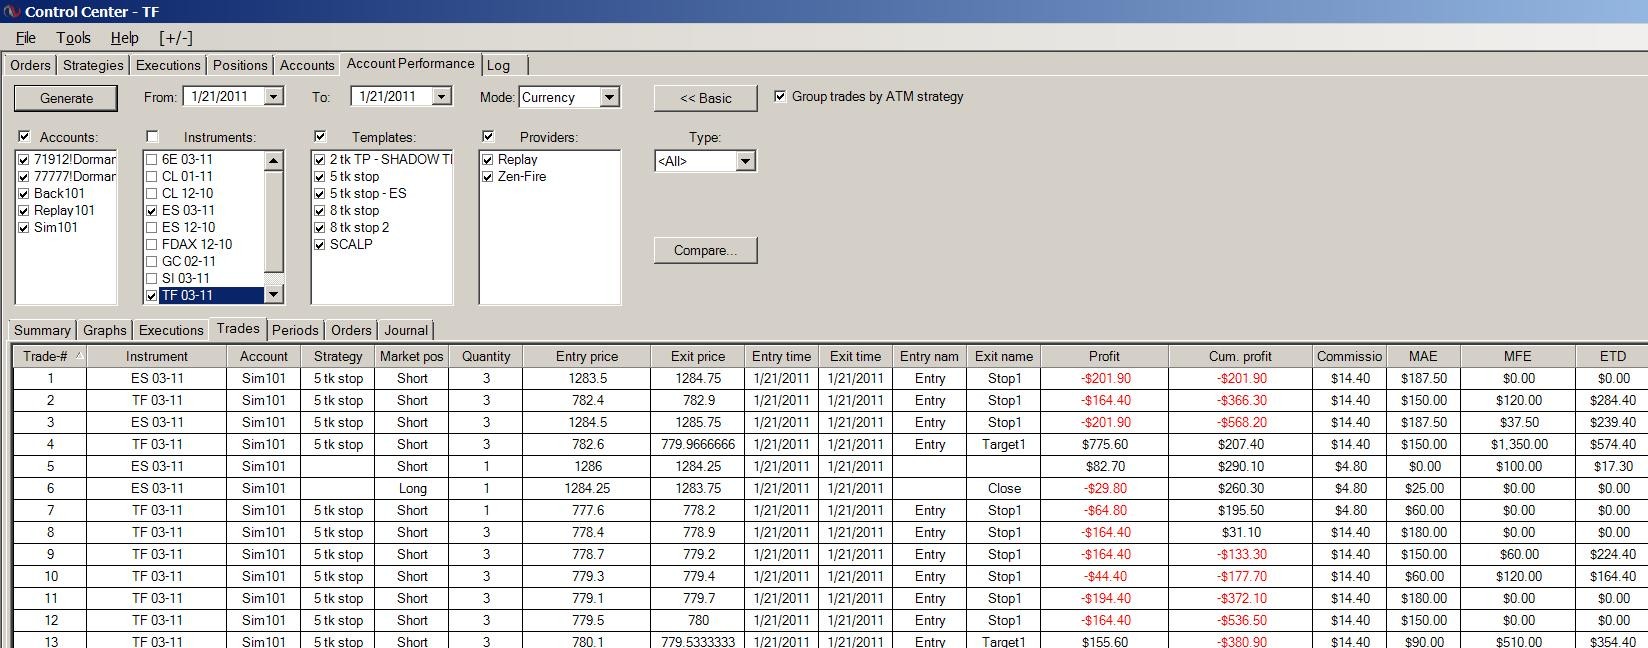Select the Long market position cell
The height and width of the screenshot is (648, 1648).
(x=412, y=488)
